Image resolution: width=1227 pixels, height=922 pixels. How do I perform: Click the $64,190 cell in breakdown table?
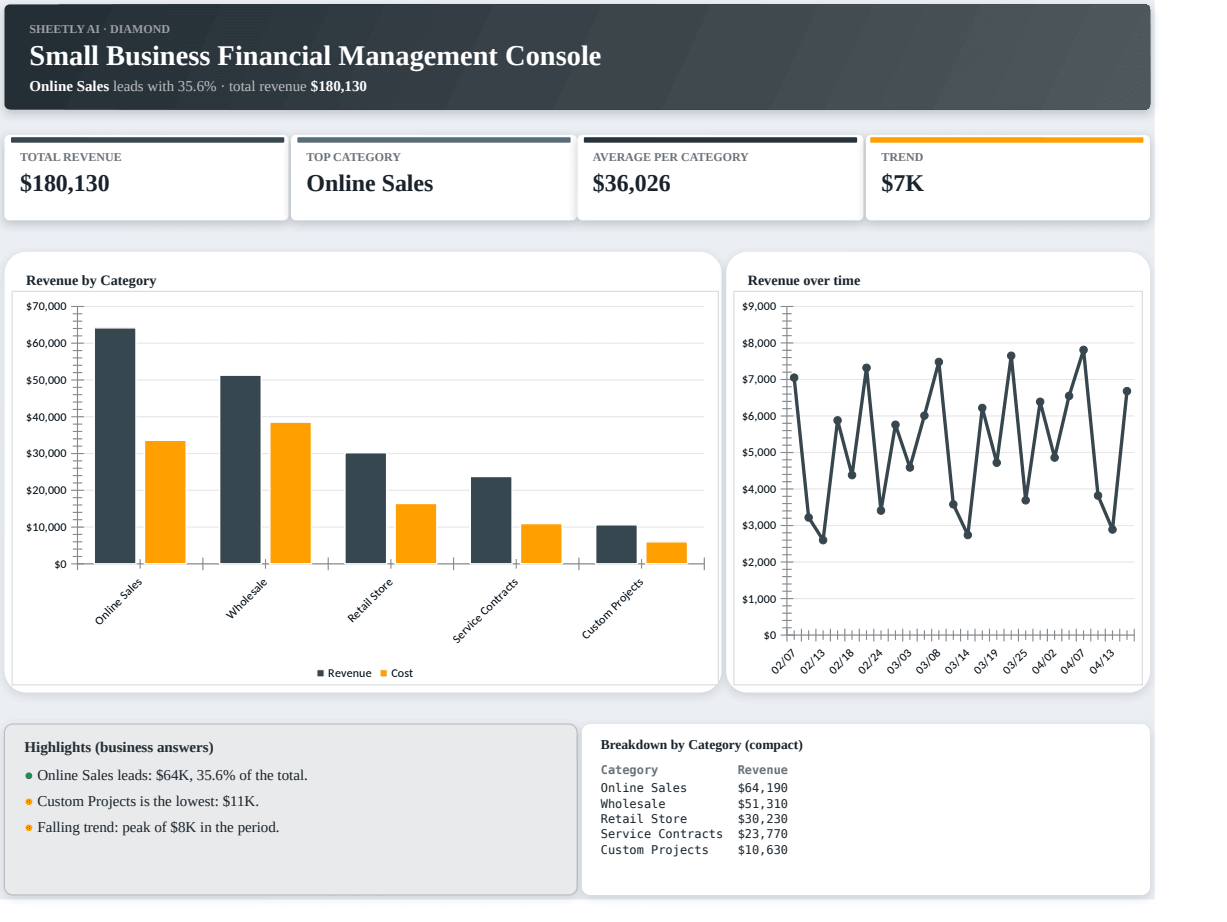762,788
